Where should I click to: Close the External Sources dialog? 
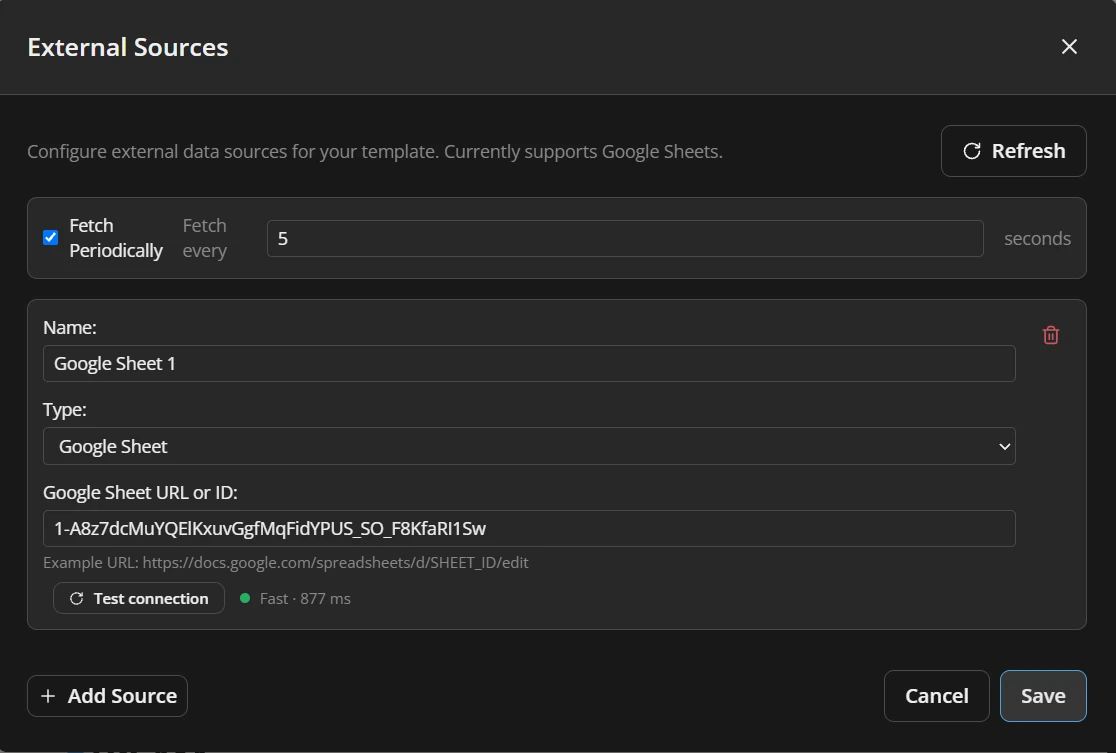(x=1069, y=47)
